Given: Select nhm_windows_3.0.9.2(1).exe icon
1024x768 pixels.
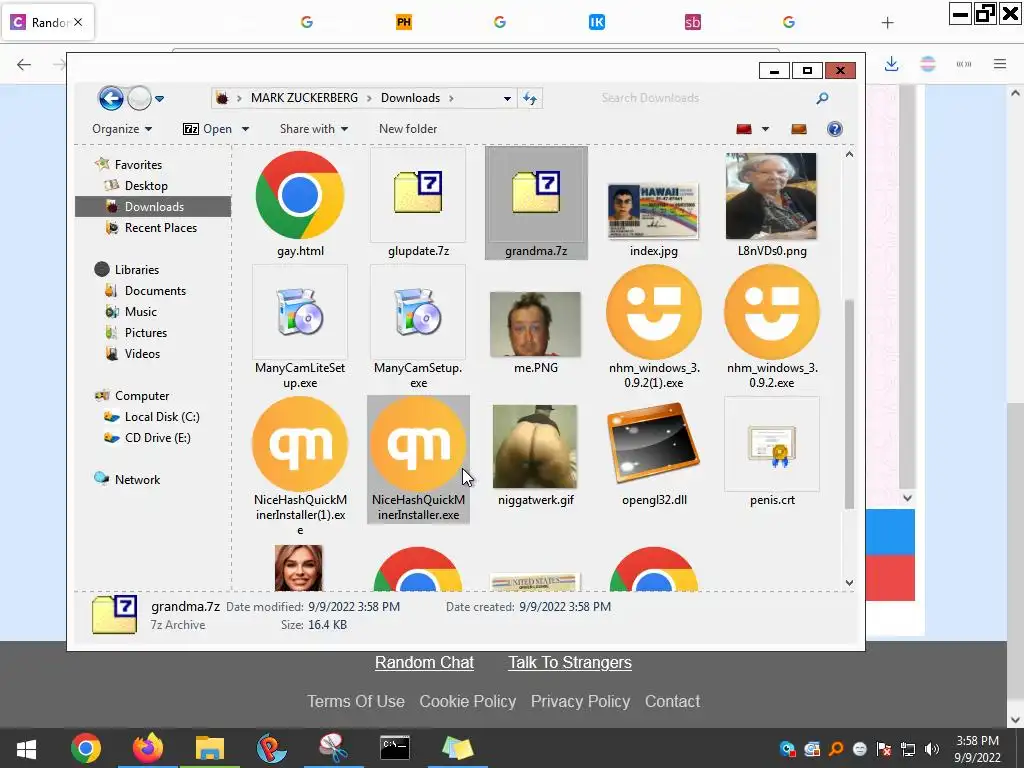Looking at the screenshot, I should [x=654, y=312].
